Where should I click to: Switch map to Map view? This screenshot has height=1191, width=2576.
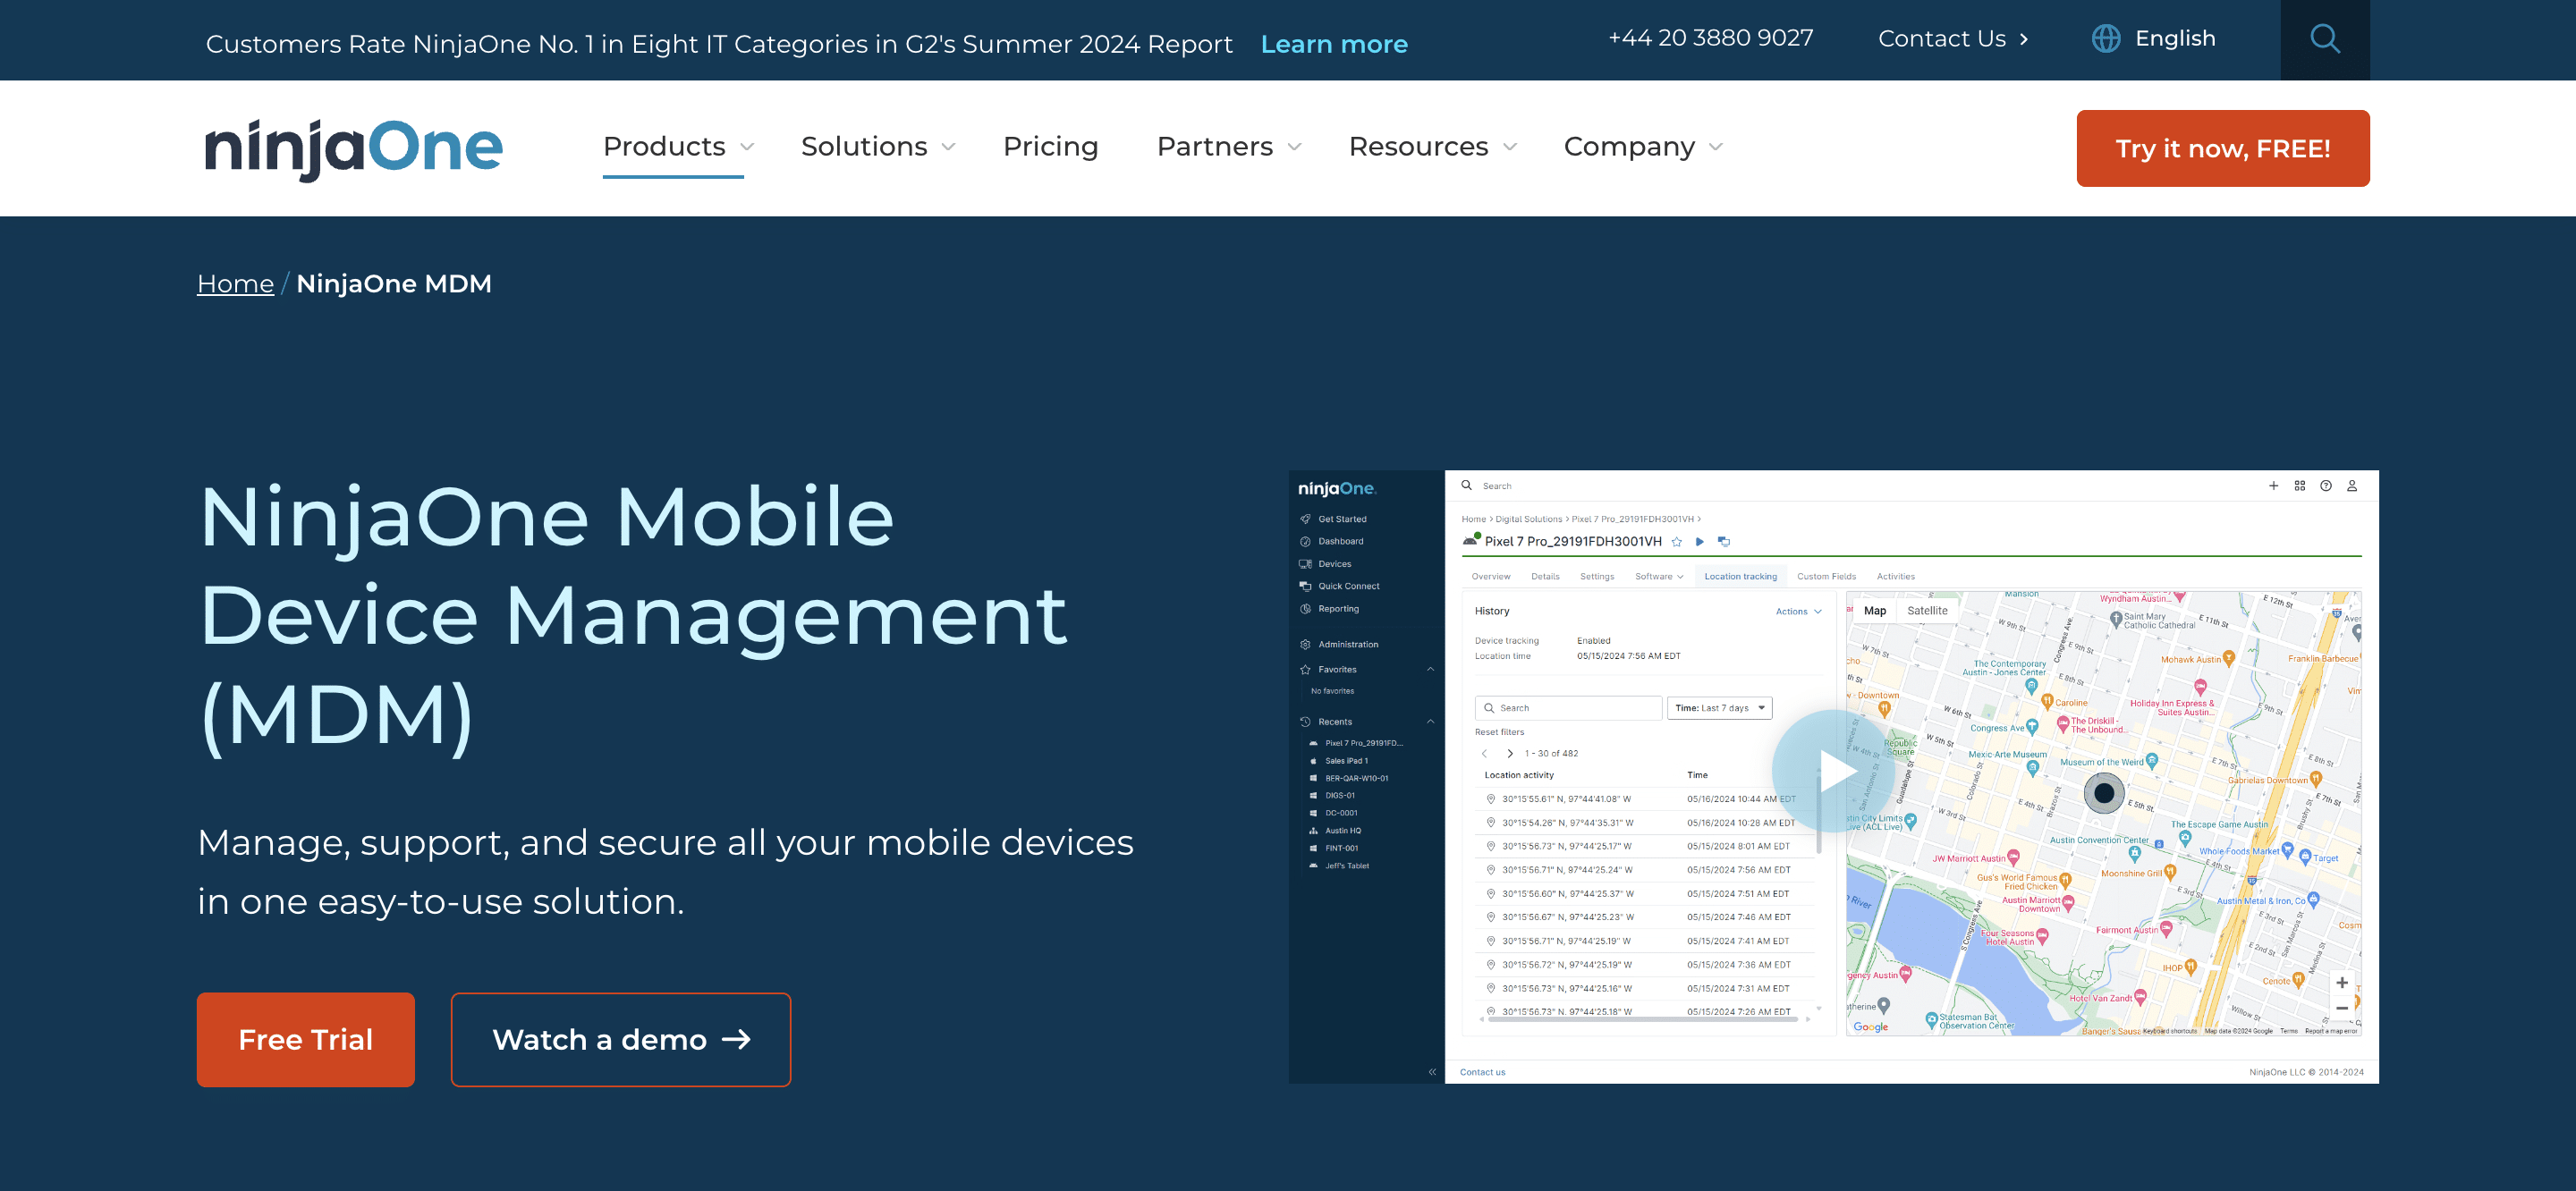pyautogui.click(x=1875, y=610)
